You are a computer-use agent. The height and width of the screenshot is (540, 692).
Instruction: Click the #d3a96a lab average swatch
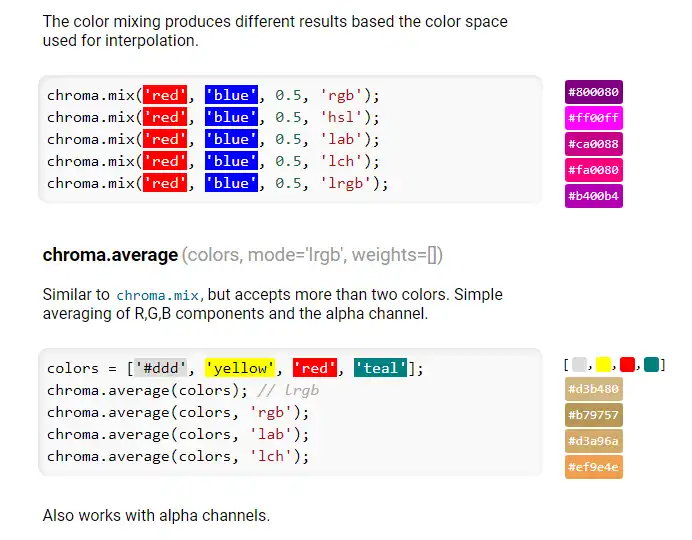pos(594,441)
